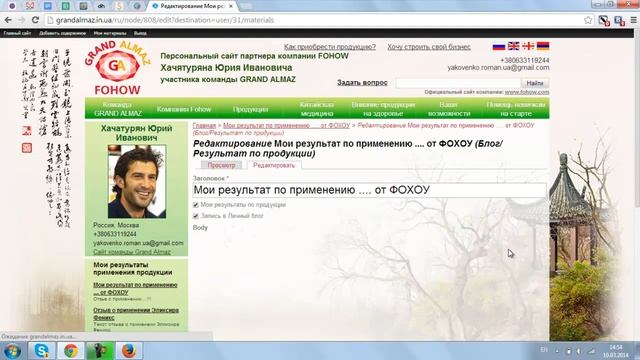Open the pen-shaped browser extension icon

604,20
